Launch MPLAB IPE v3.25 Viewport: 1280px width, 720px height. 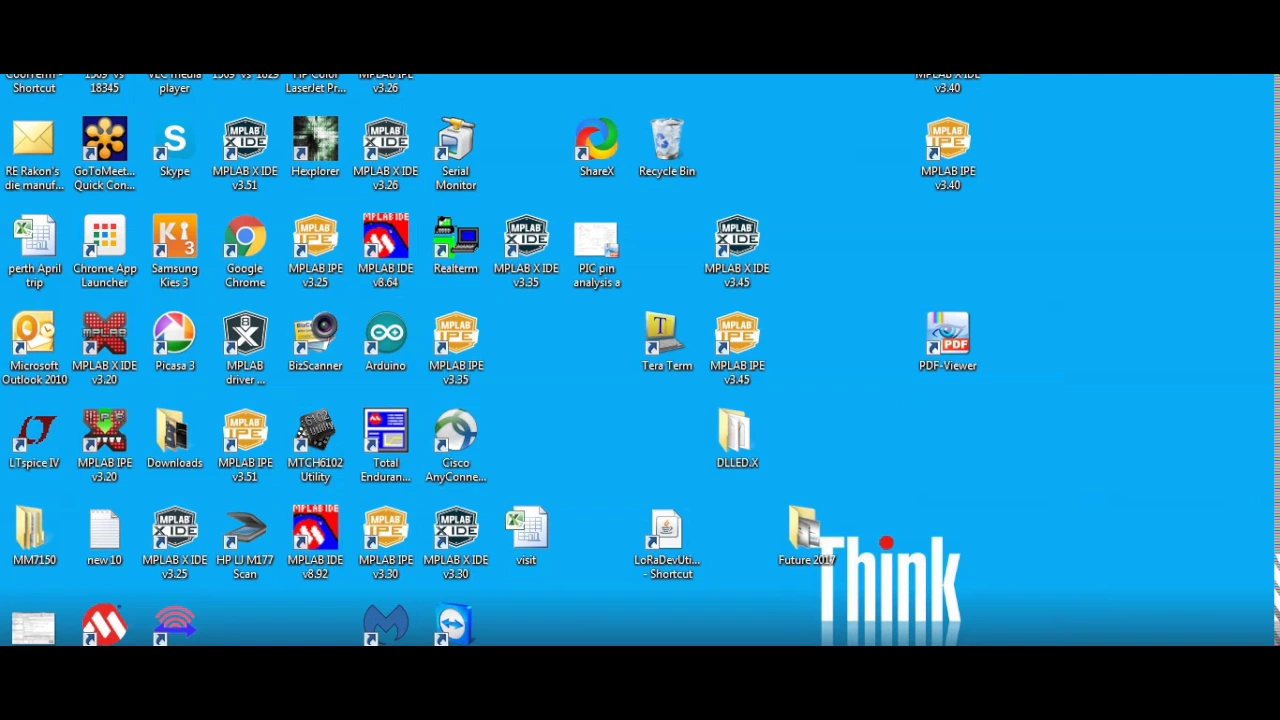315,252
